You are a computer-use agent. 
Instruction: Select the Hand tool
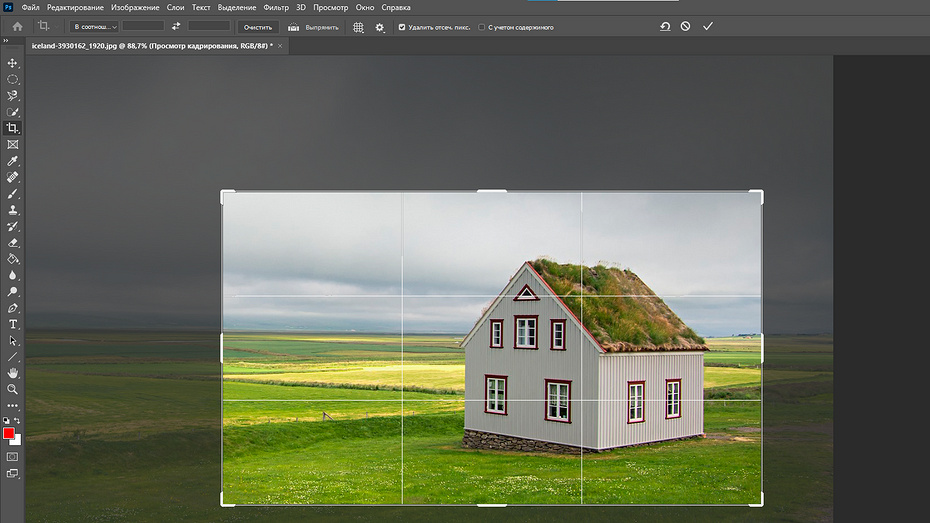13,373
